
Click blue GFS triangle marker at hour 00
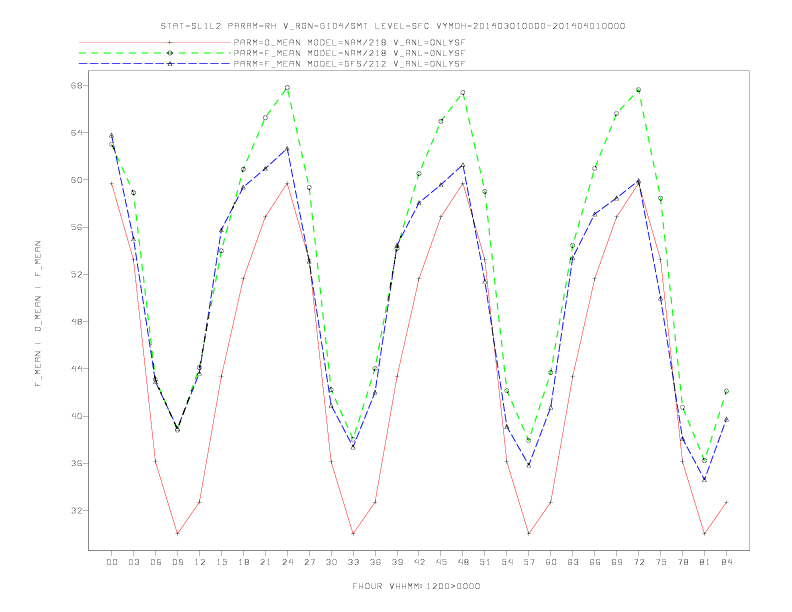112,135
